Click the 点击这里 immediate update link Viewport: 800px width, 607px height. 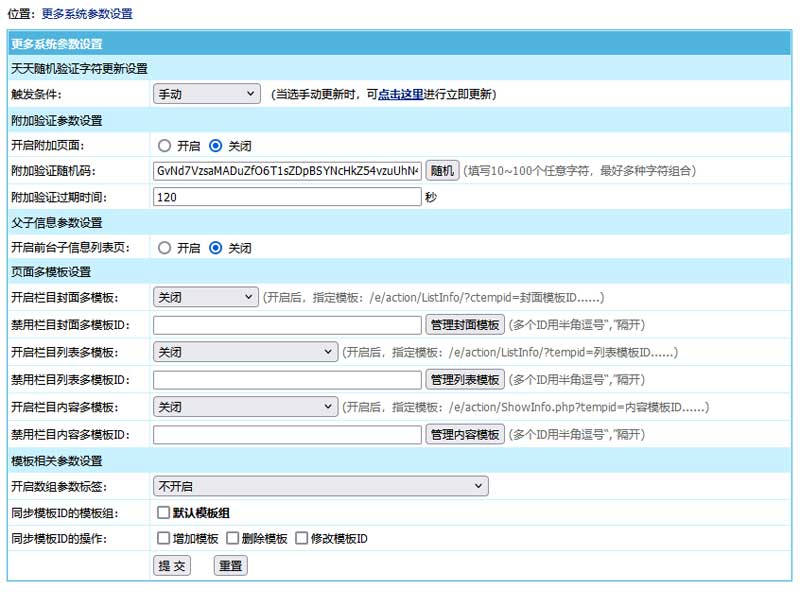(404, 94)
